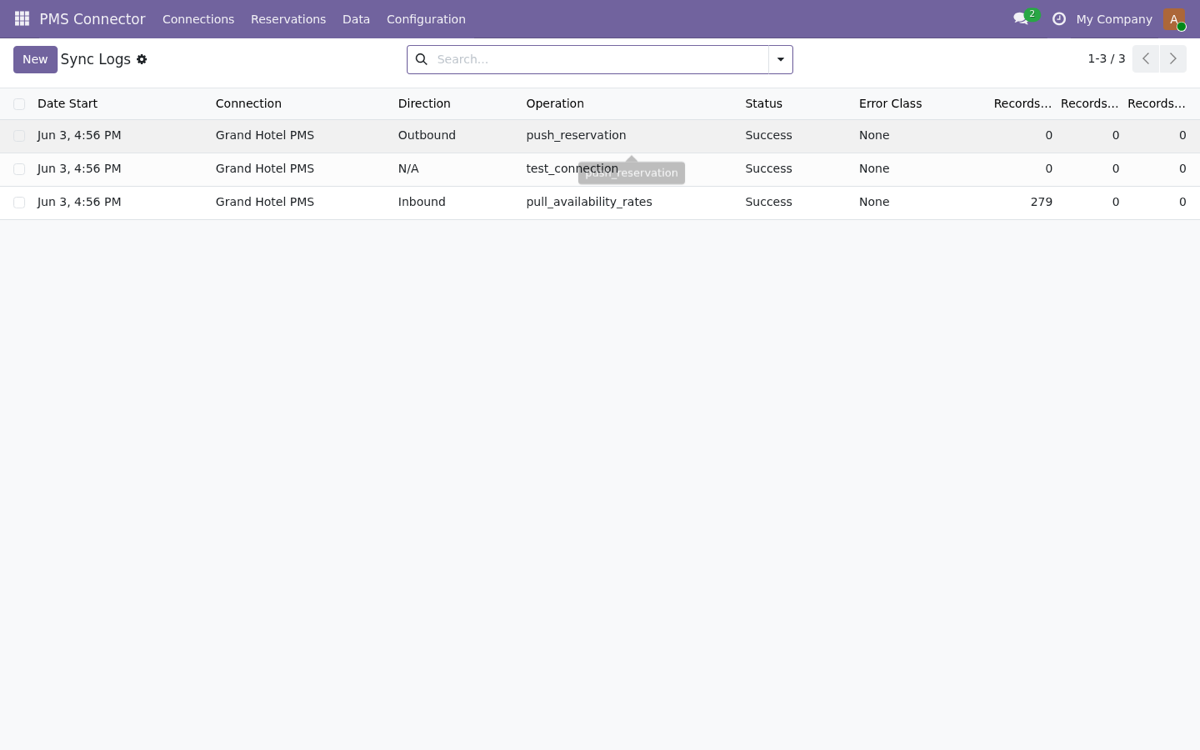Go to previous page arrow
1200x750 pixels.
pyautogui.click(x=1146, y=59)
